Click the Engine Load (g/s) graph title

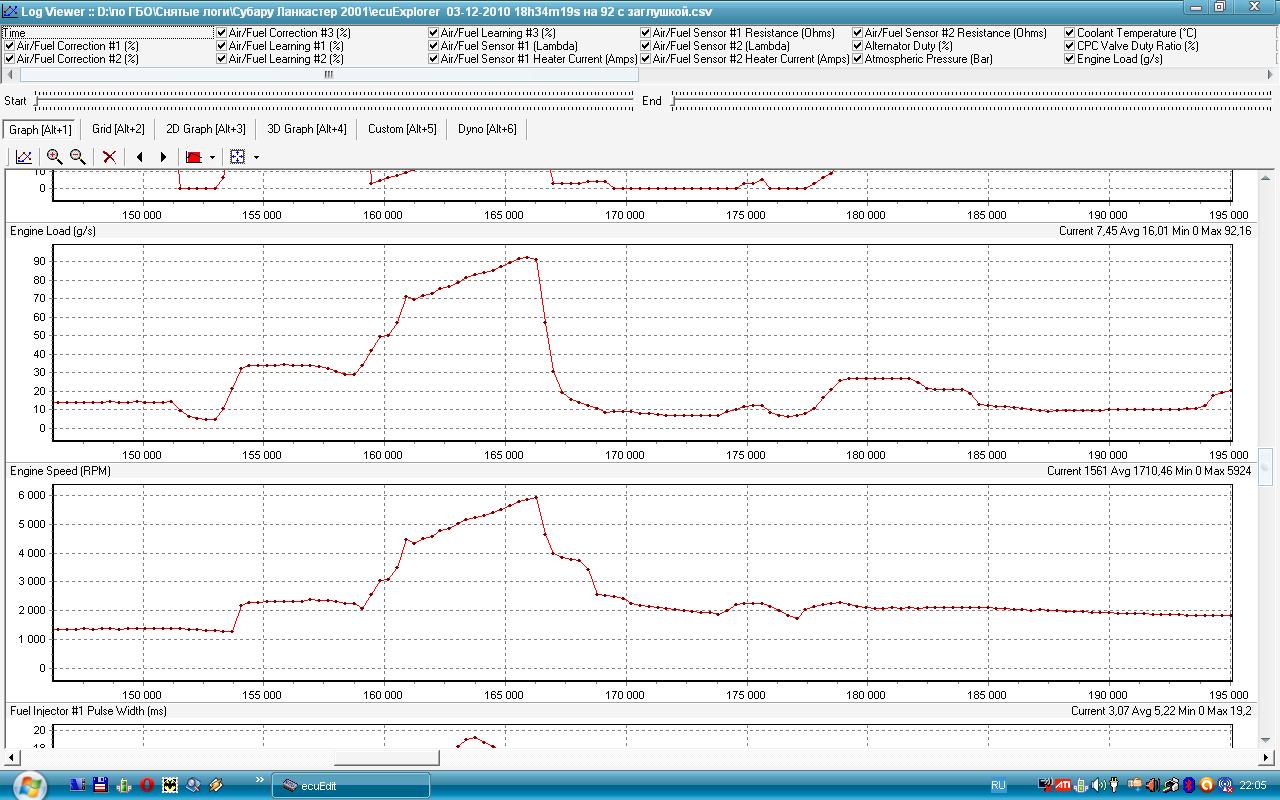[53, 231]
